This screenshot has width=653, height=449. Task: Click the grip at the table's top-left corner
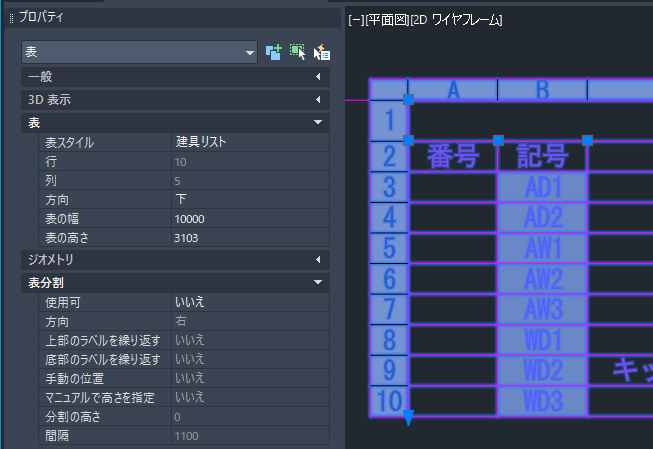click(x=408, y=99)
